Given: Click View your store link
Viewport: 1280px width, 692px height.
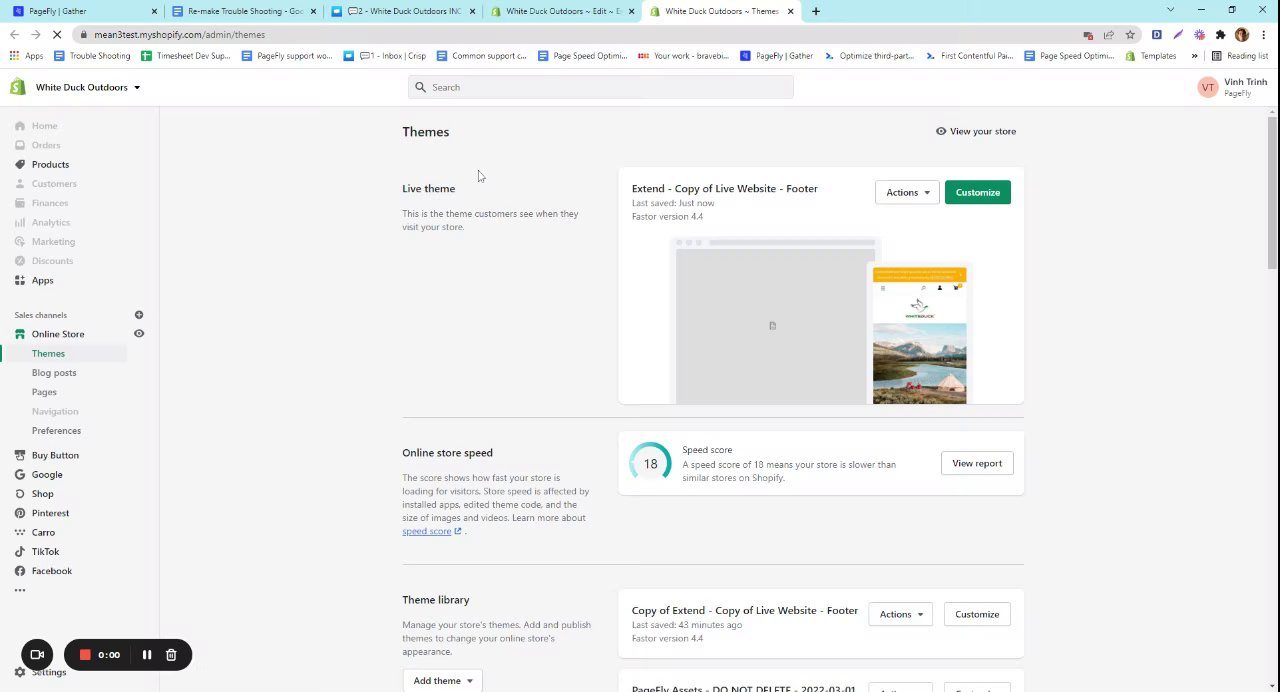Looking at the screenshot, I should [976, 131].
